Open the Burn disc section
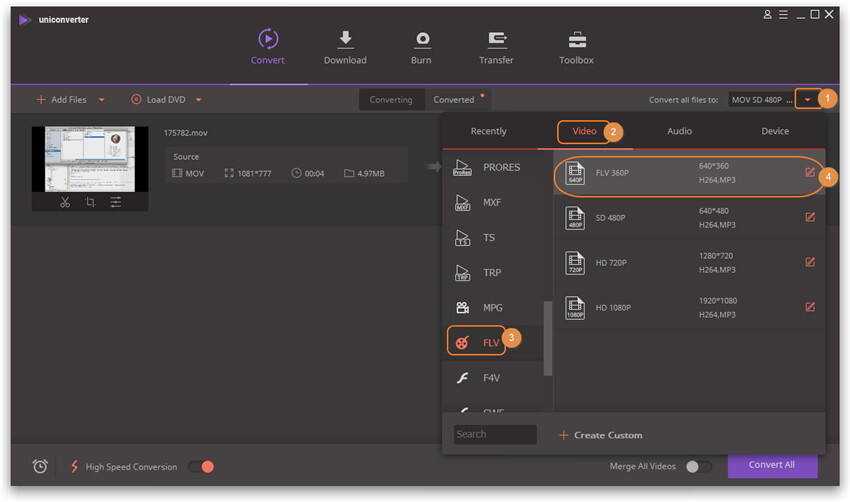Image resolution: width=850 pixels, height=502 pixels. tap(421, 39)
